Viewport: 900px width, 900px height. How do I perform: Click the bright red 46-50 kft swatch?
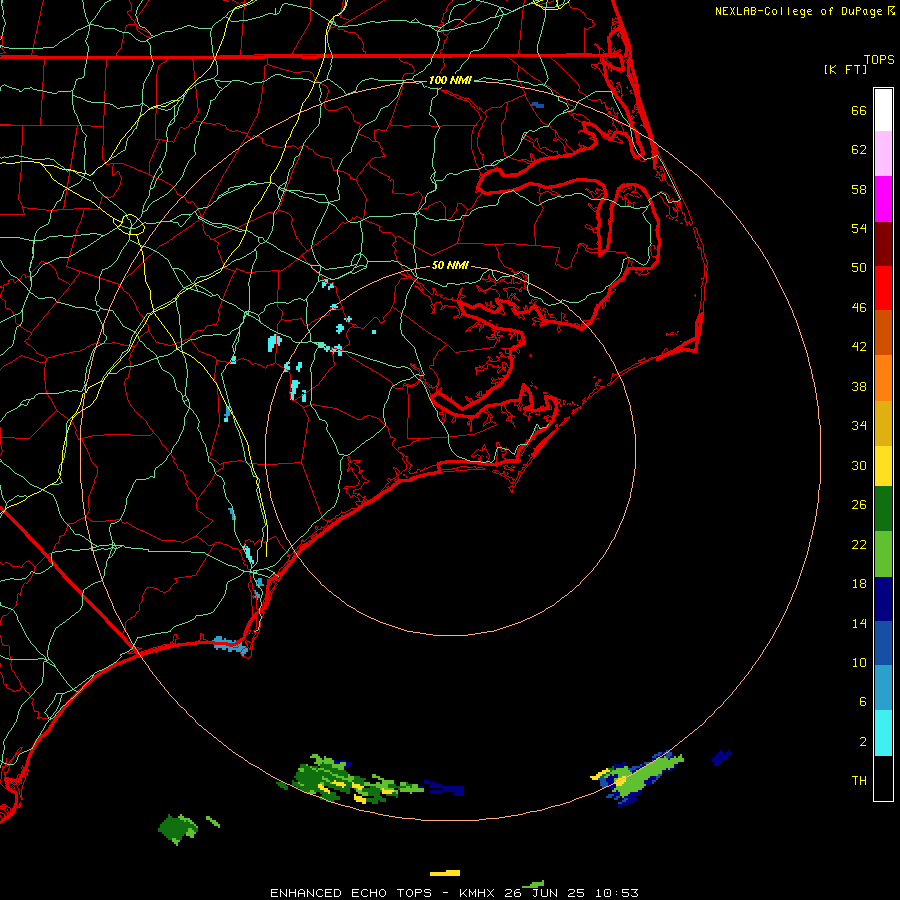tap(883, 288)
